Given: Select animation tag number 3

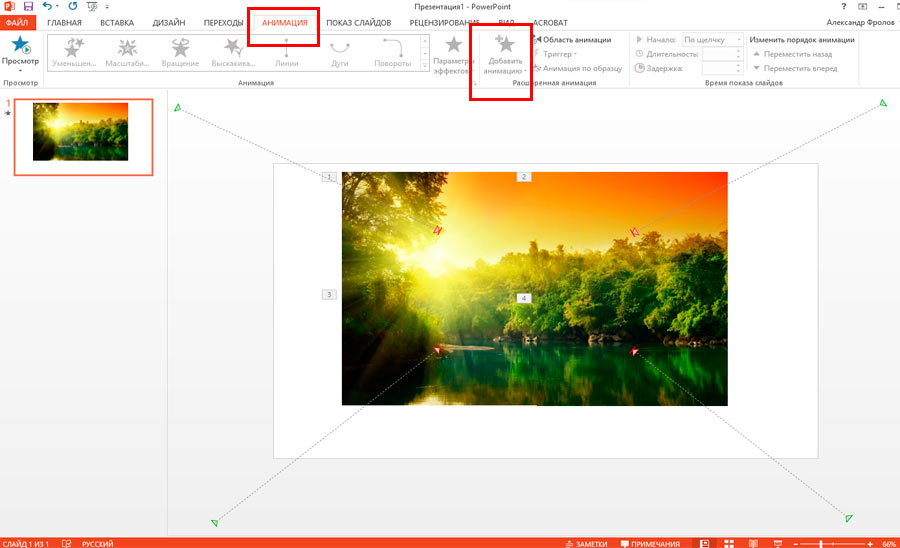Looking at the screenshot, I should (x=329, y=294).
